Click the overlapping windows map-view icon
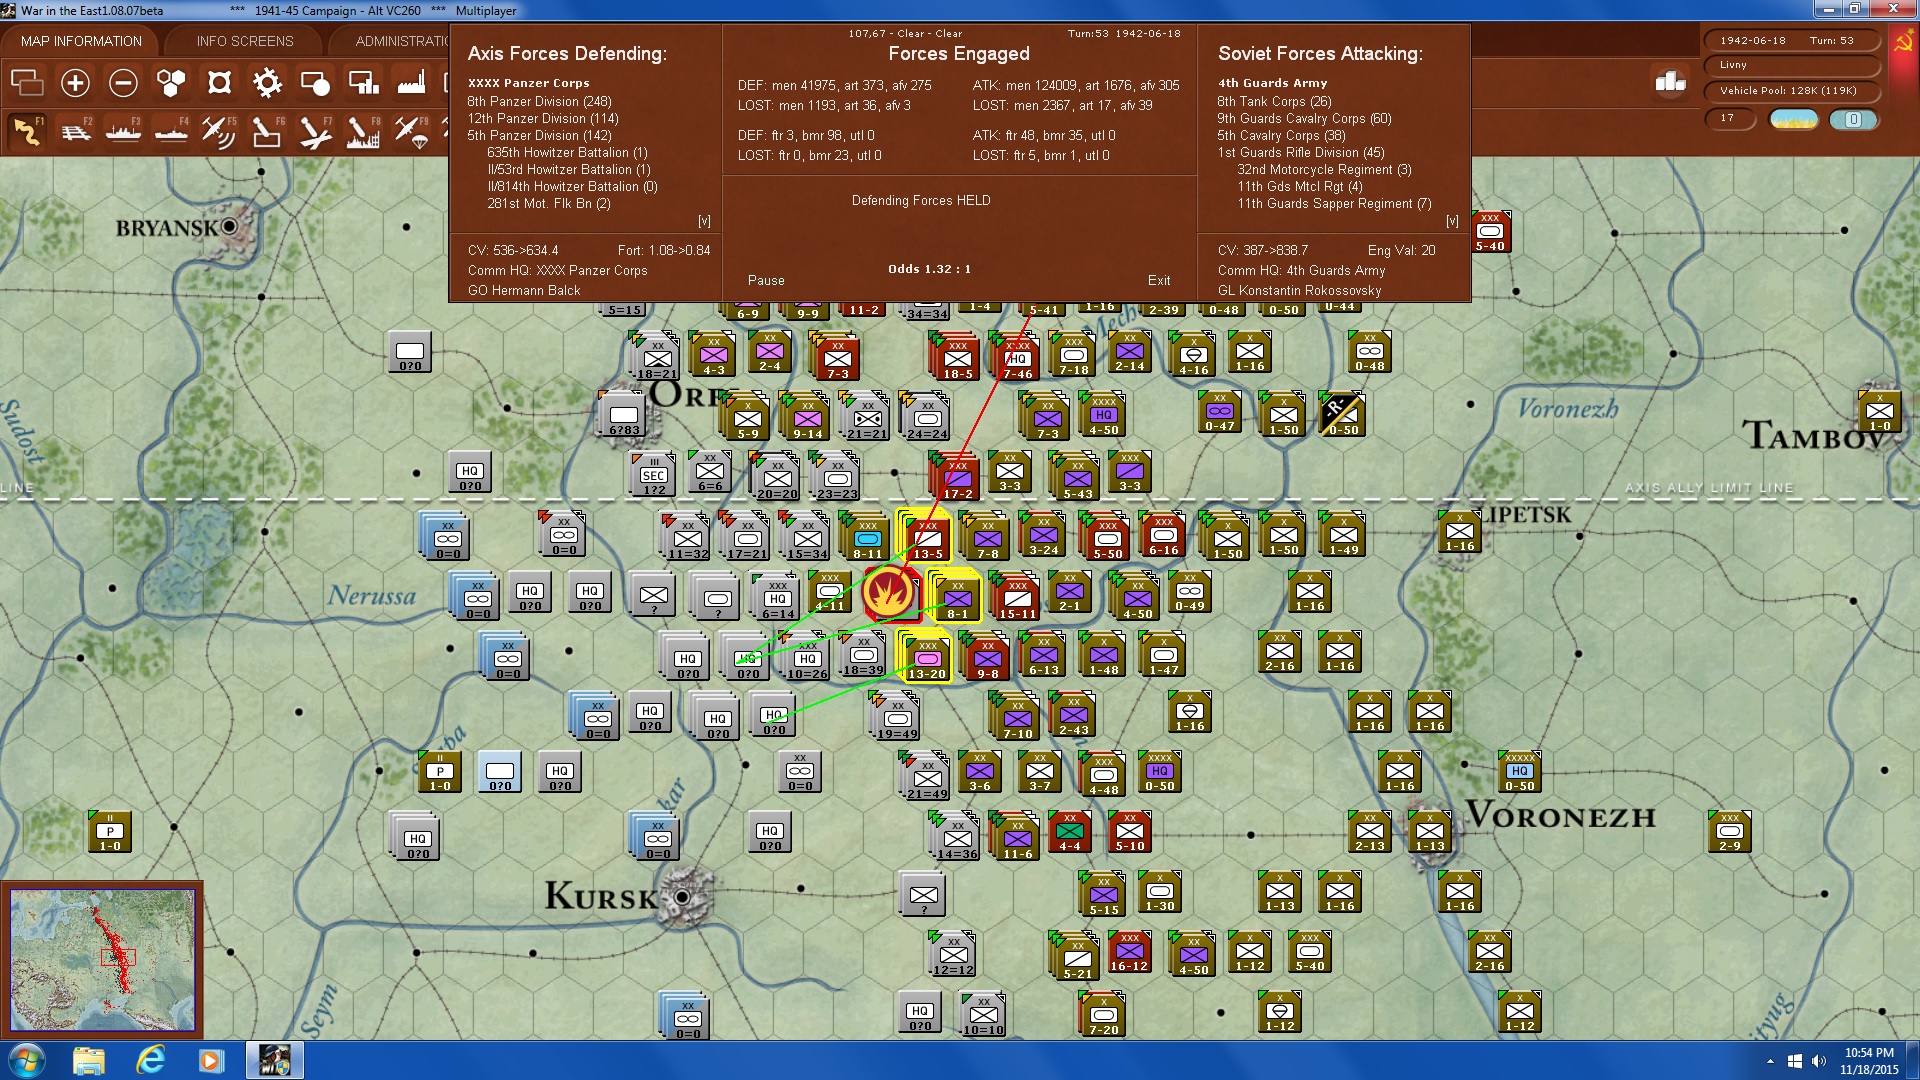The width and height of the screenshot is (1920, 1080). (x=27, y=83)
